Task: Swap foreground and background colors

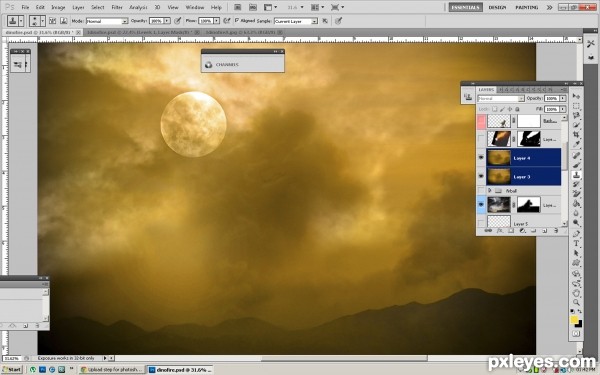Action: 580,311
